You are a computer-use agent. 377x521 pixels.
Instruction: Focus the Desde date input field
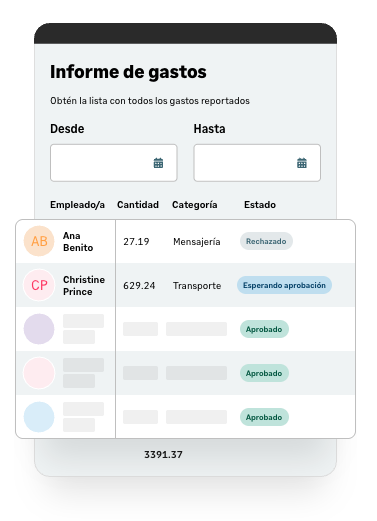114,163
